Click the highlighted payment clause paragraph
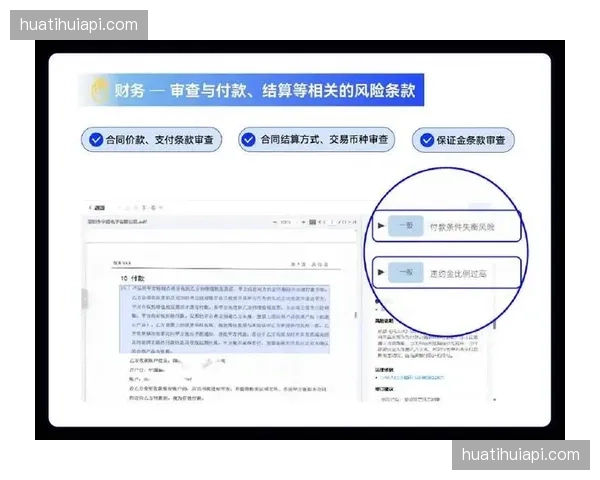This screenshot has width=600, height=480. (x=224, y=319)
